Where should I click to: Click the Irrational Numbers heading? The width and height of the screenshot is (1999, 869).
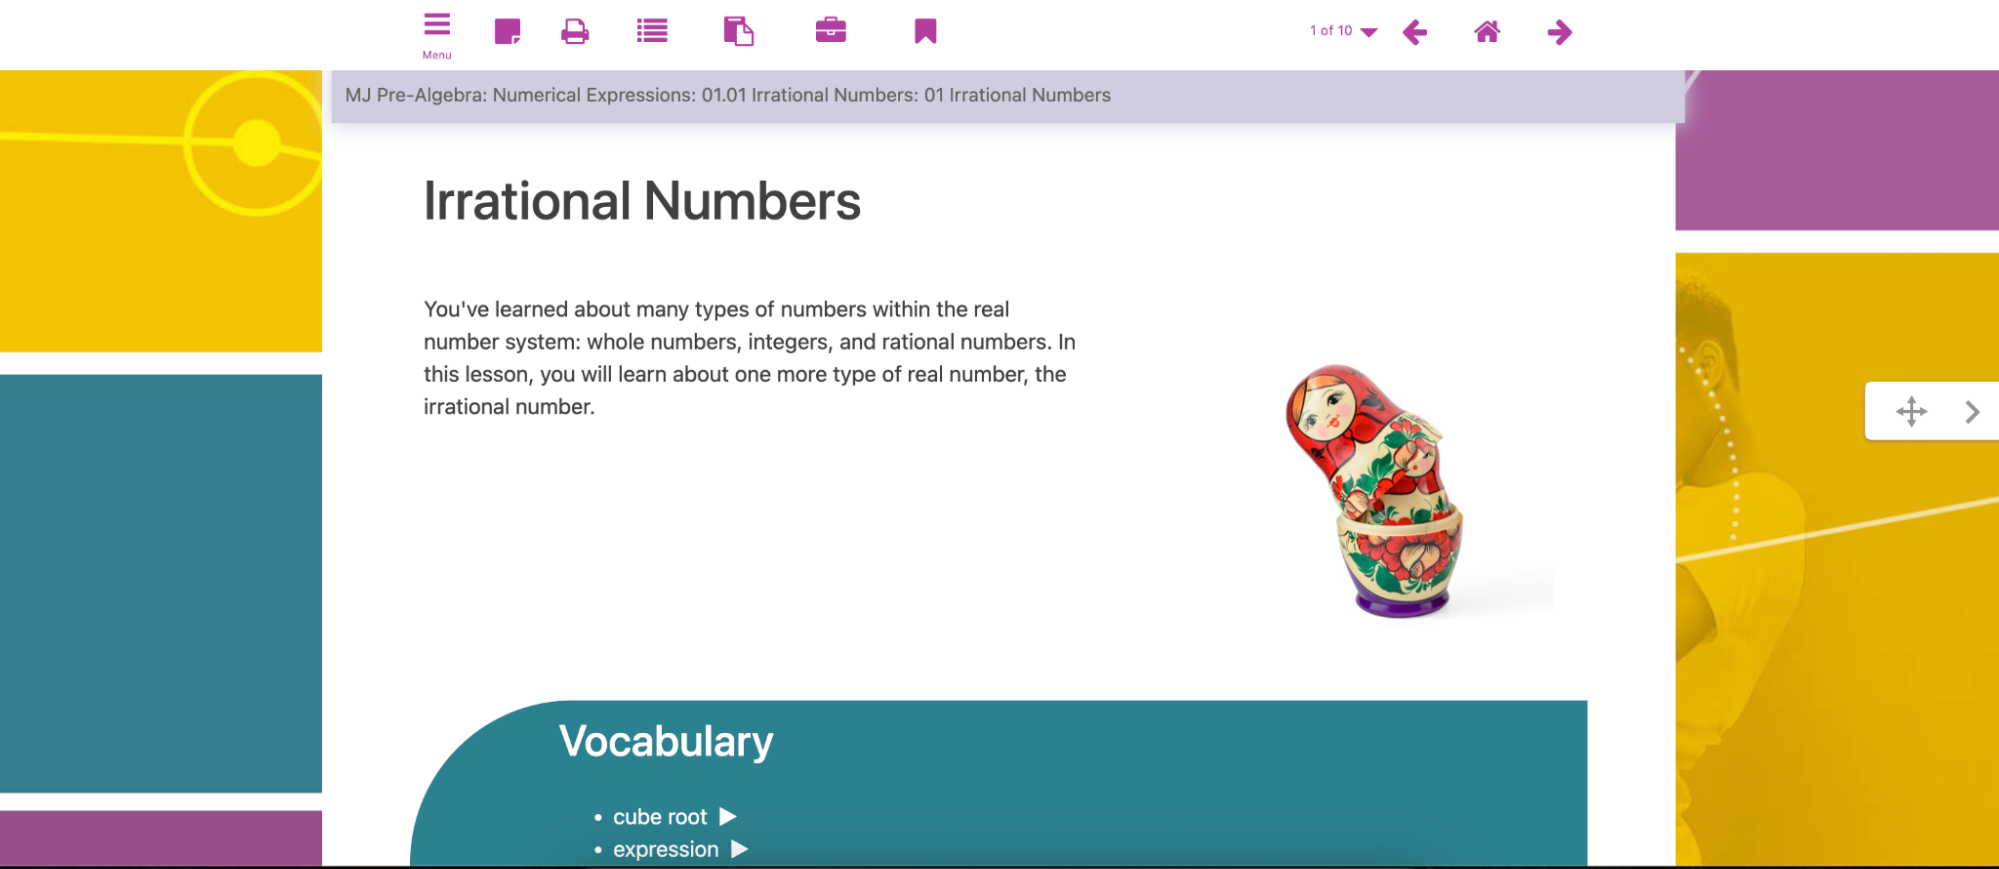[641, 201]
